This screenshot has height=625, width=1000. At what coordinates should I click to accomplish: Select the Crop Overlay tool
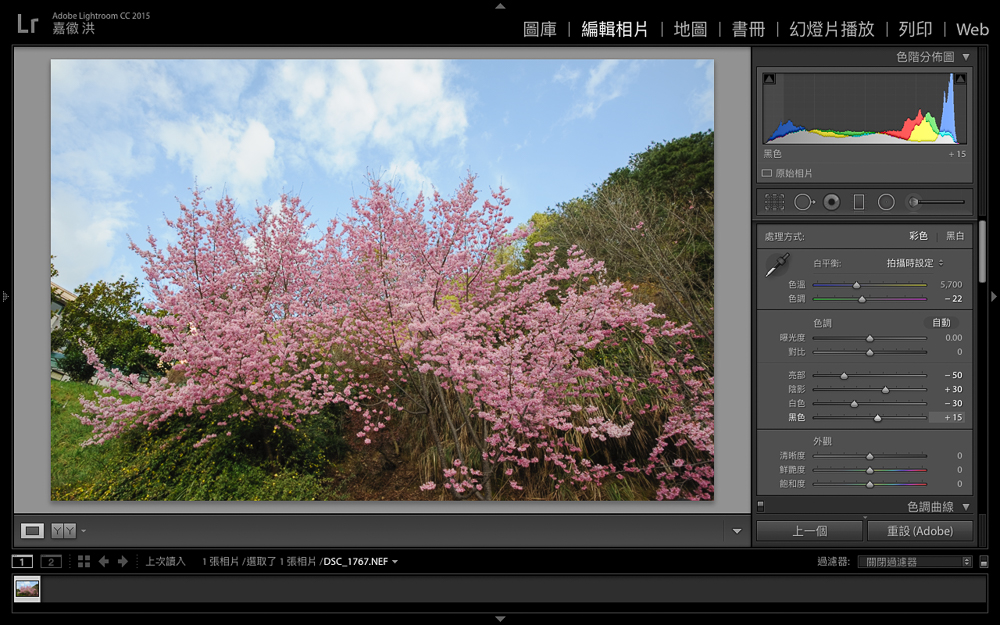774,202
